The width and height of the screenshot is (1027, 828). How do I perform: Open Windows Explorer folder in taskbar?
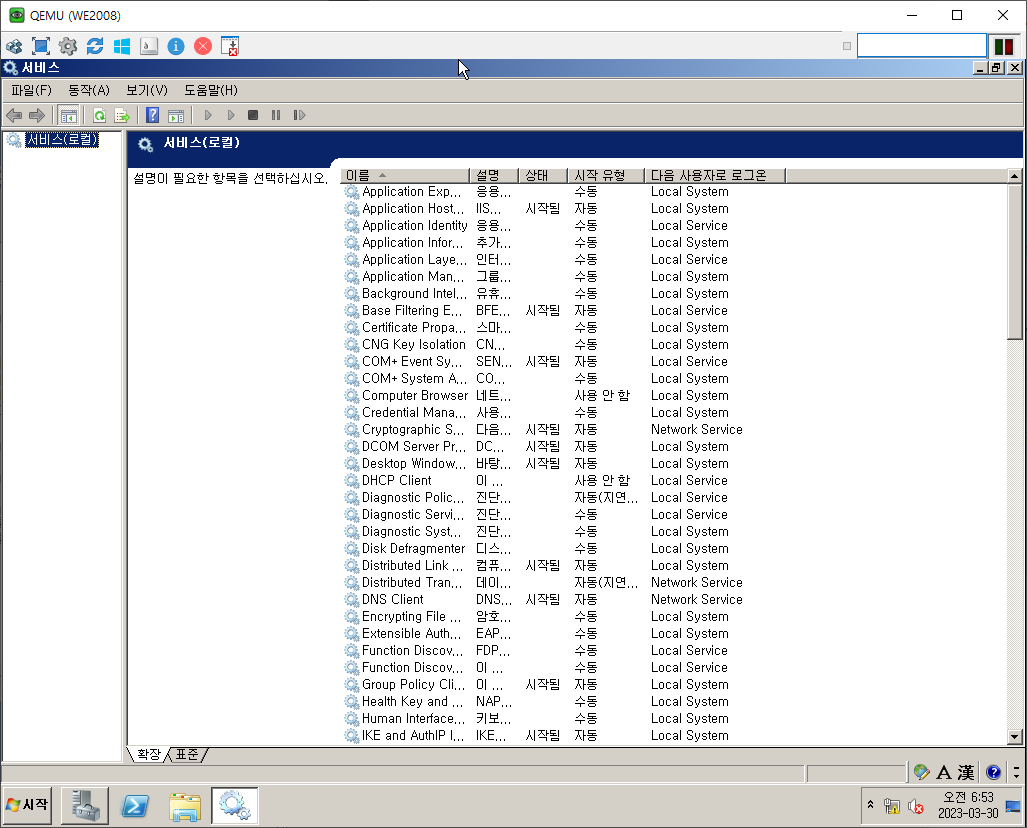(x=185, y=806)
